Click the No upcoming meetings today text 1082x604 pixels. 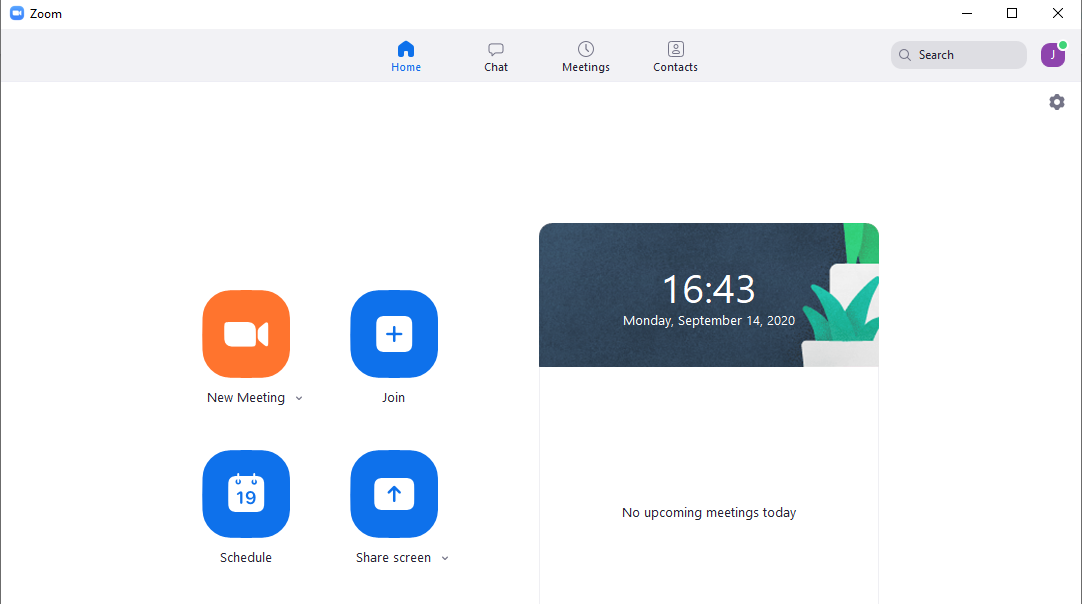[709, 513]
